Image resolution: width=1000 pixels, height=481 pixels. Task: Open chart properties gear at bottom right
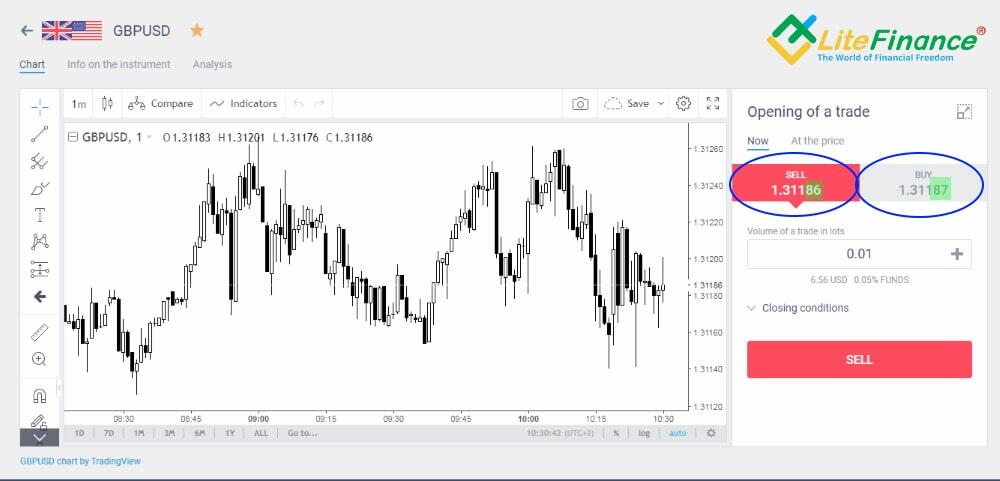(x=712, y=433)
